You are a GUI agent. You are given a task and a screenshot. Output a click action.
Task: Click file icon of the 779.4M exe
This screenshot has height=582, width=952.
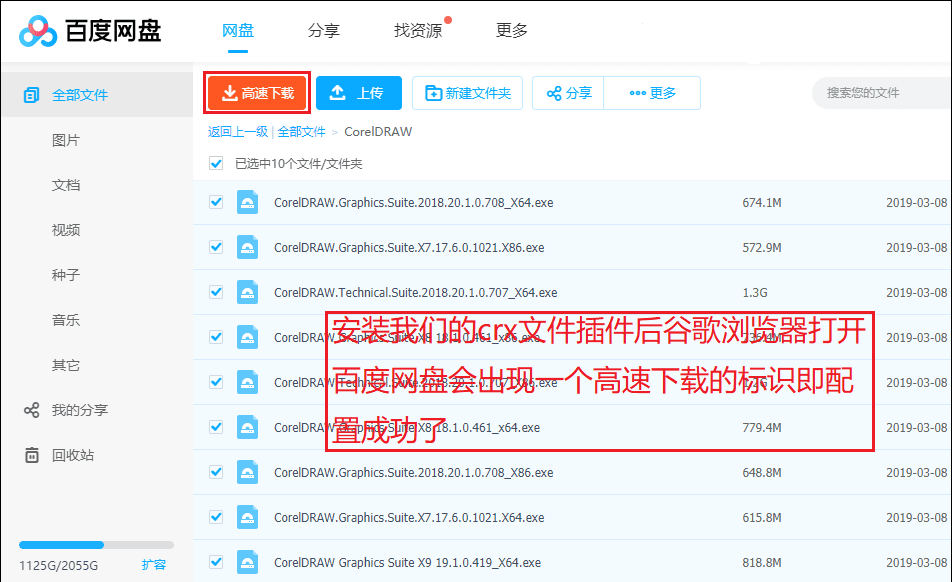[247, 427]
